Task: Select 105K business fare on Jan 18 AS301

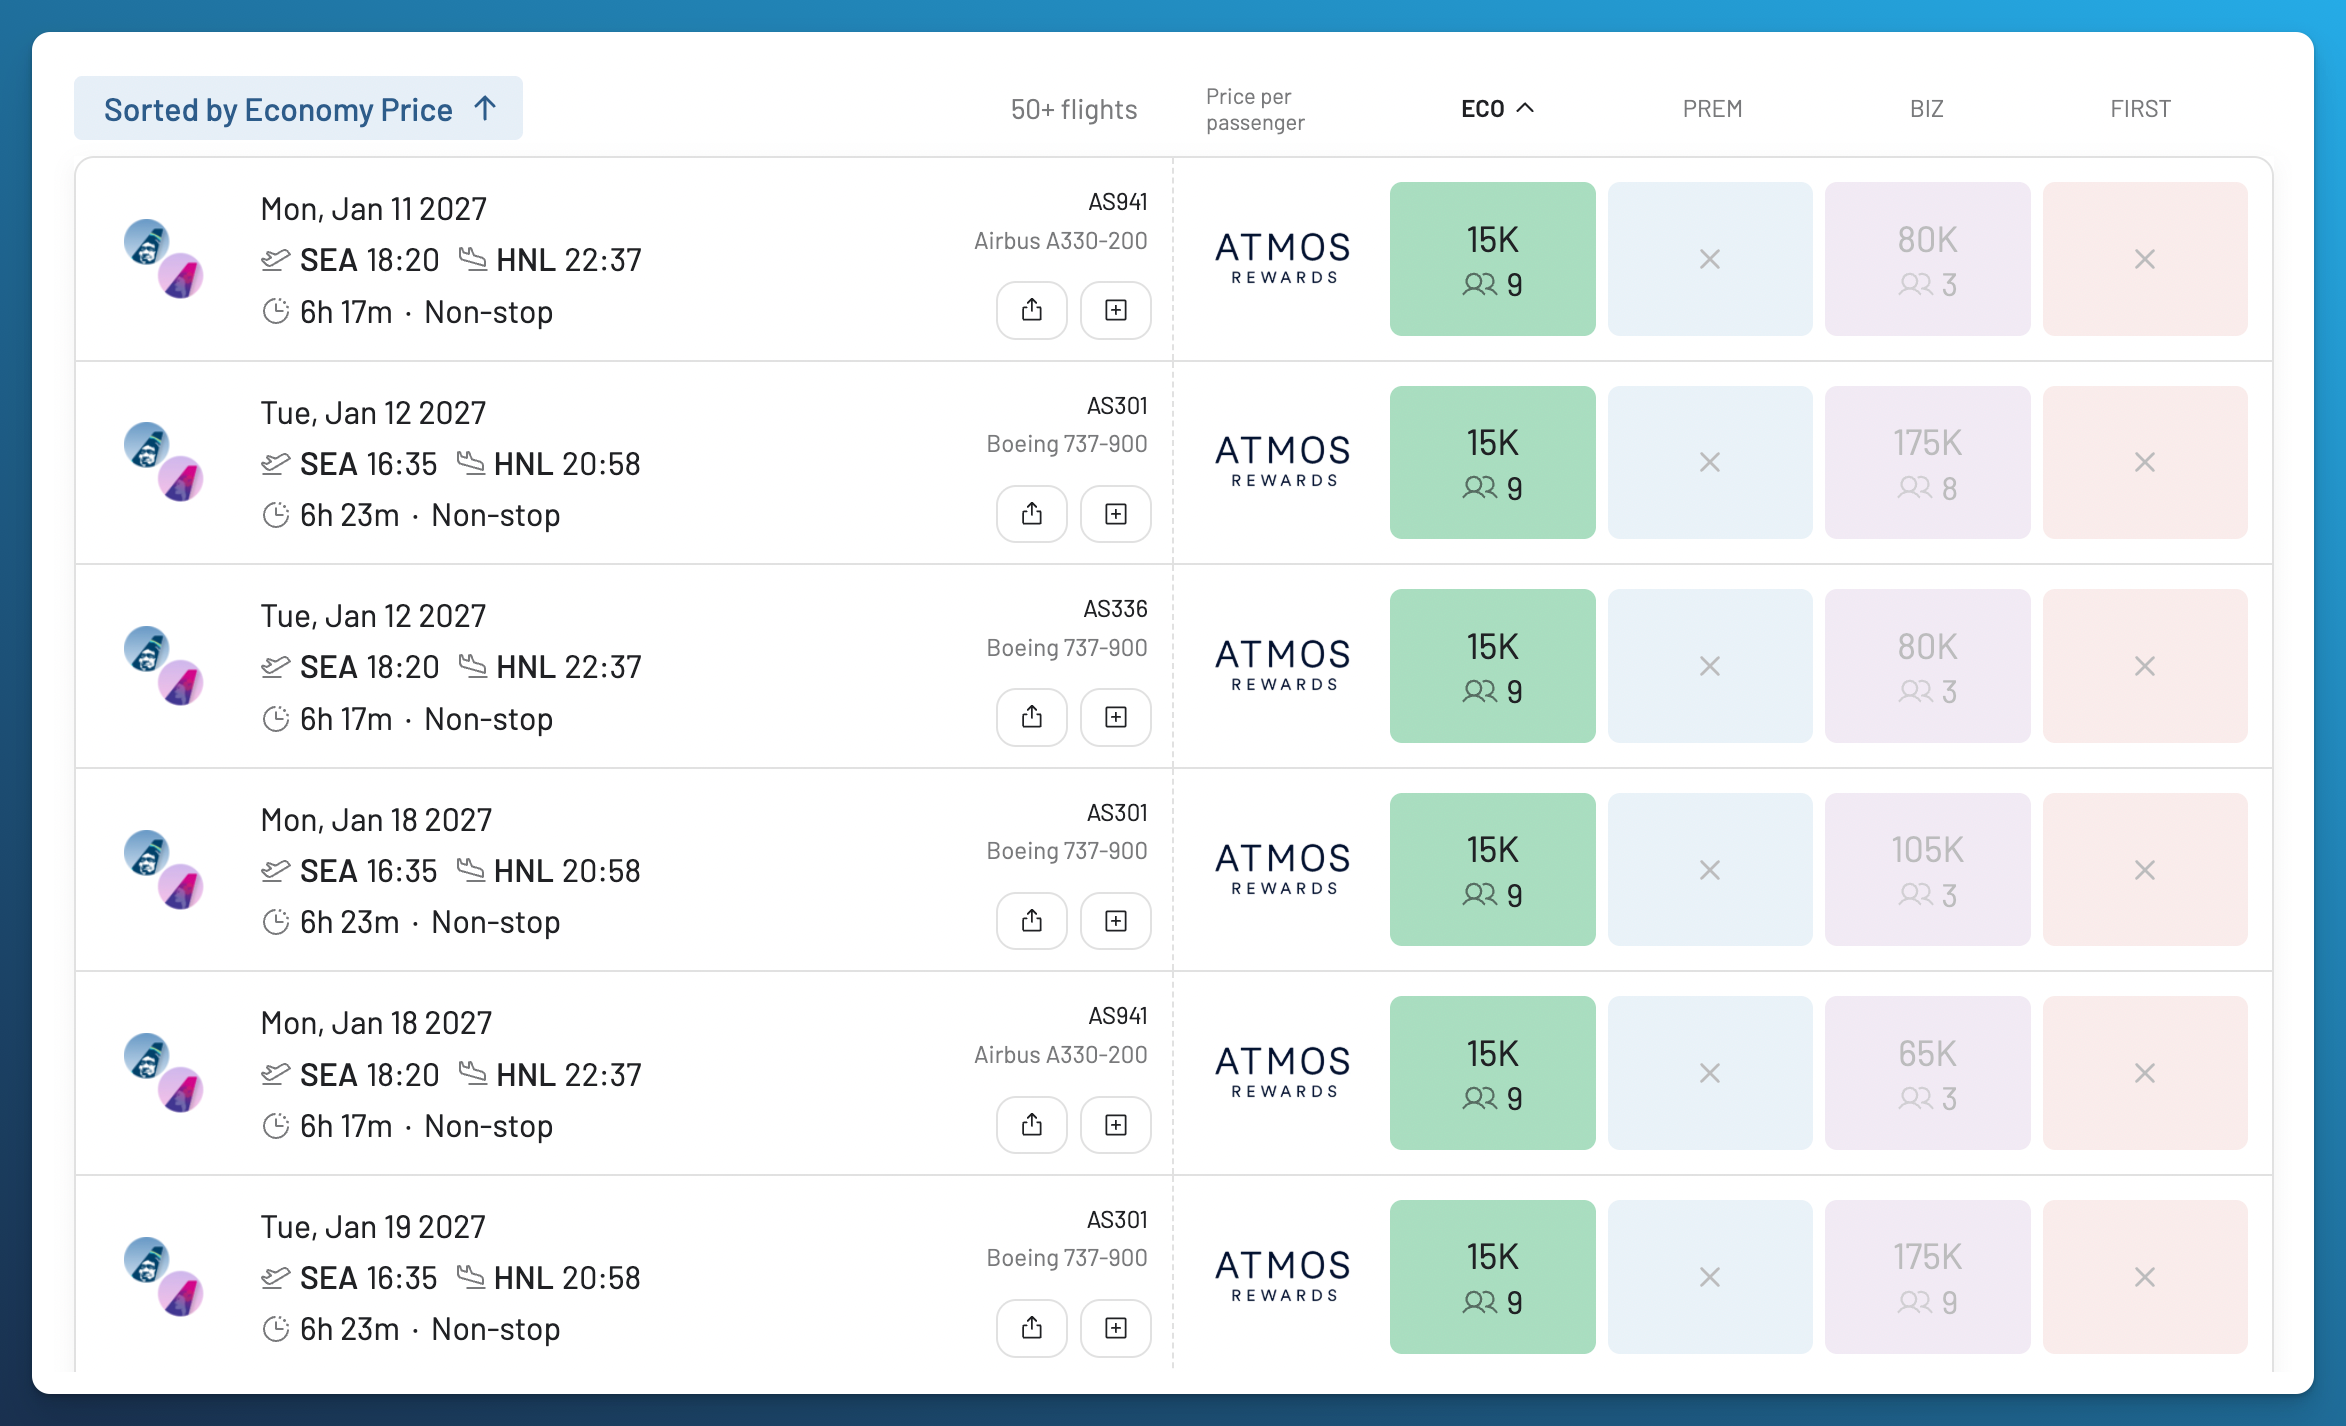Action: coord(1927,869)
